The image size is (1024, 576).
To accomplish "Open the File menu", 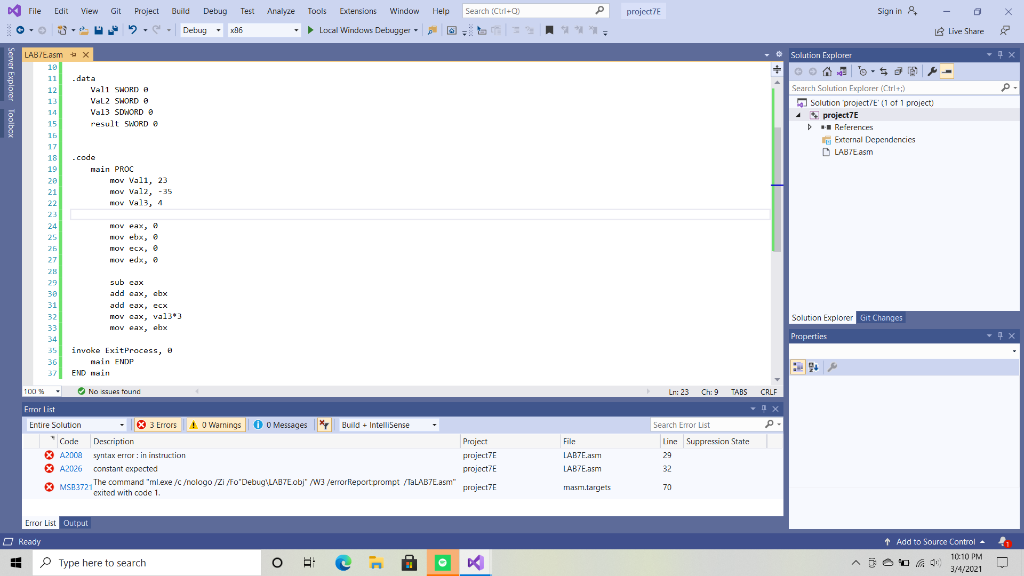I will [35, 11].
